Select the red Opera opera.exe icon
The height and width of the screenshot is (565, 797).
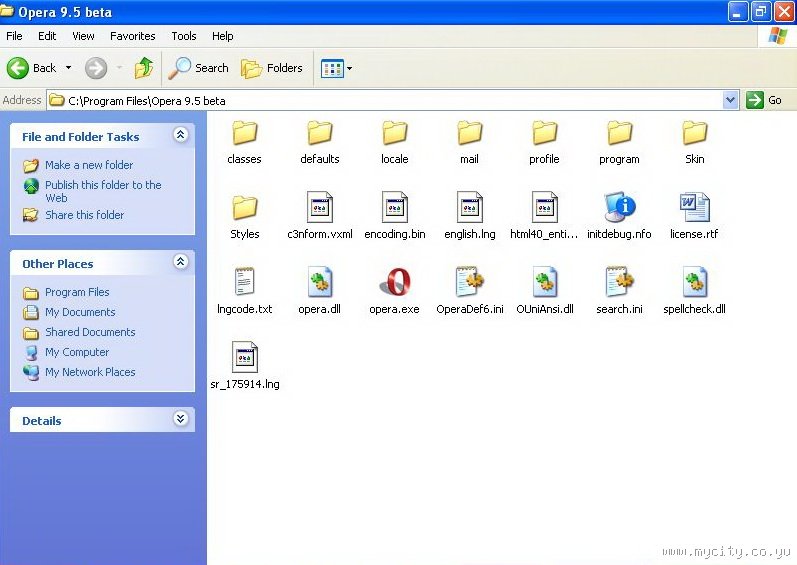(x=395, y=281)
